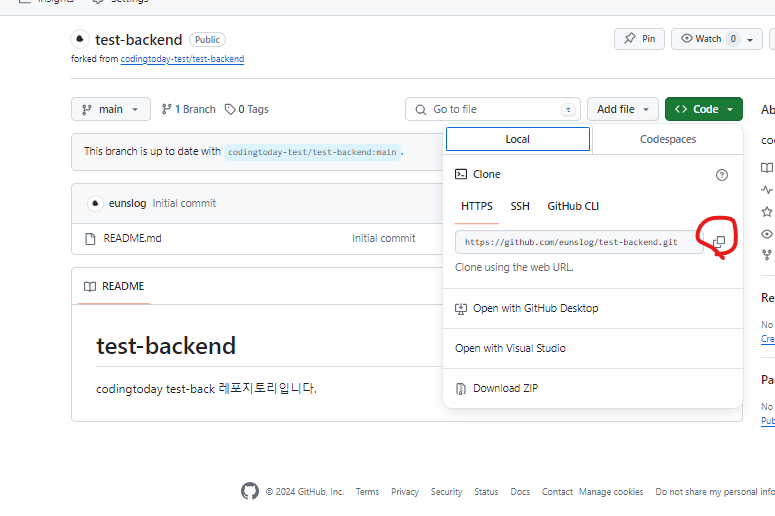The width and height of the screenshot is (775, 516).
Task: Open the Security footer link
Action: tap(446, 492)
